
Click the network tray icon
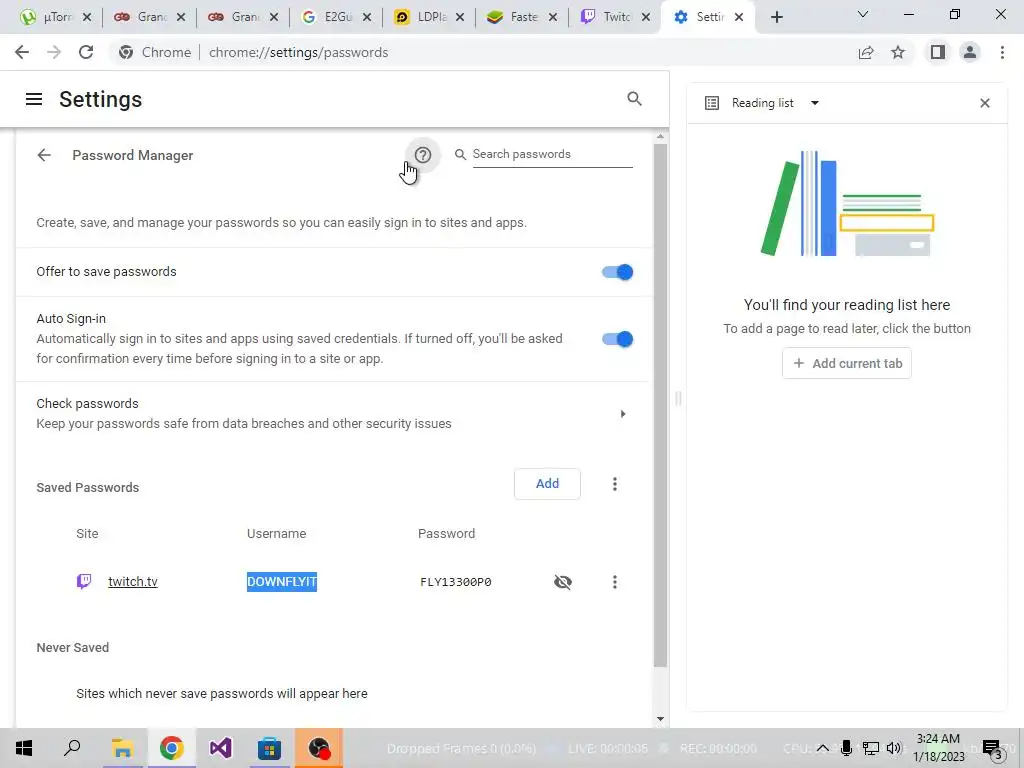click(871, 748)
